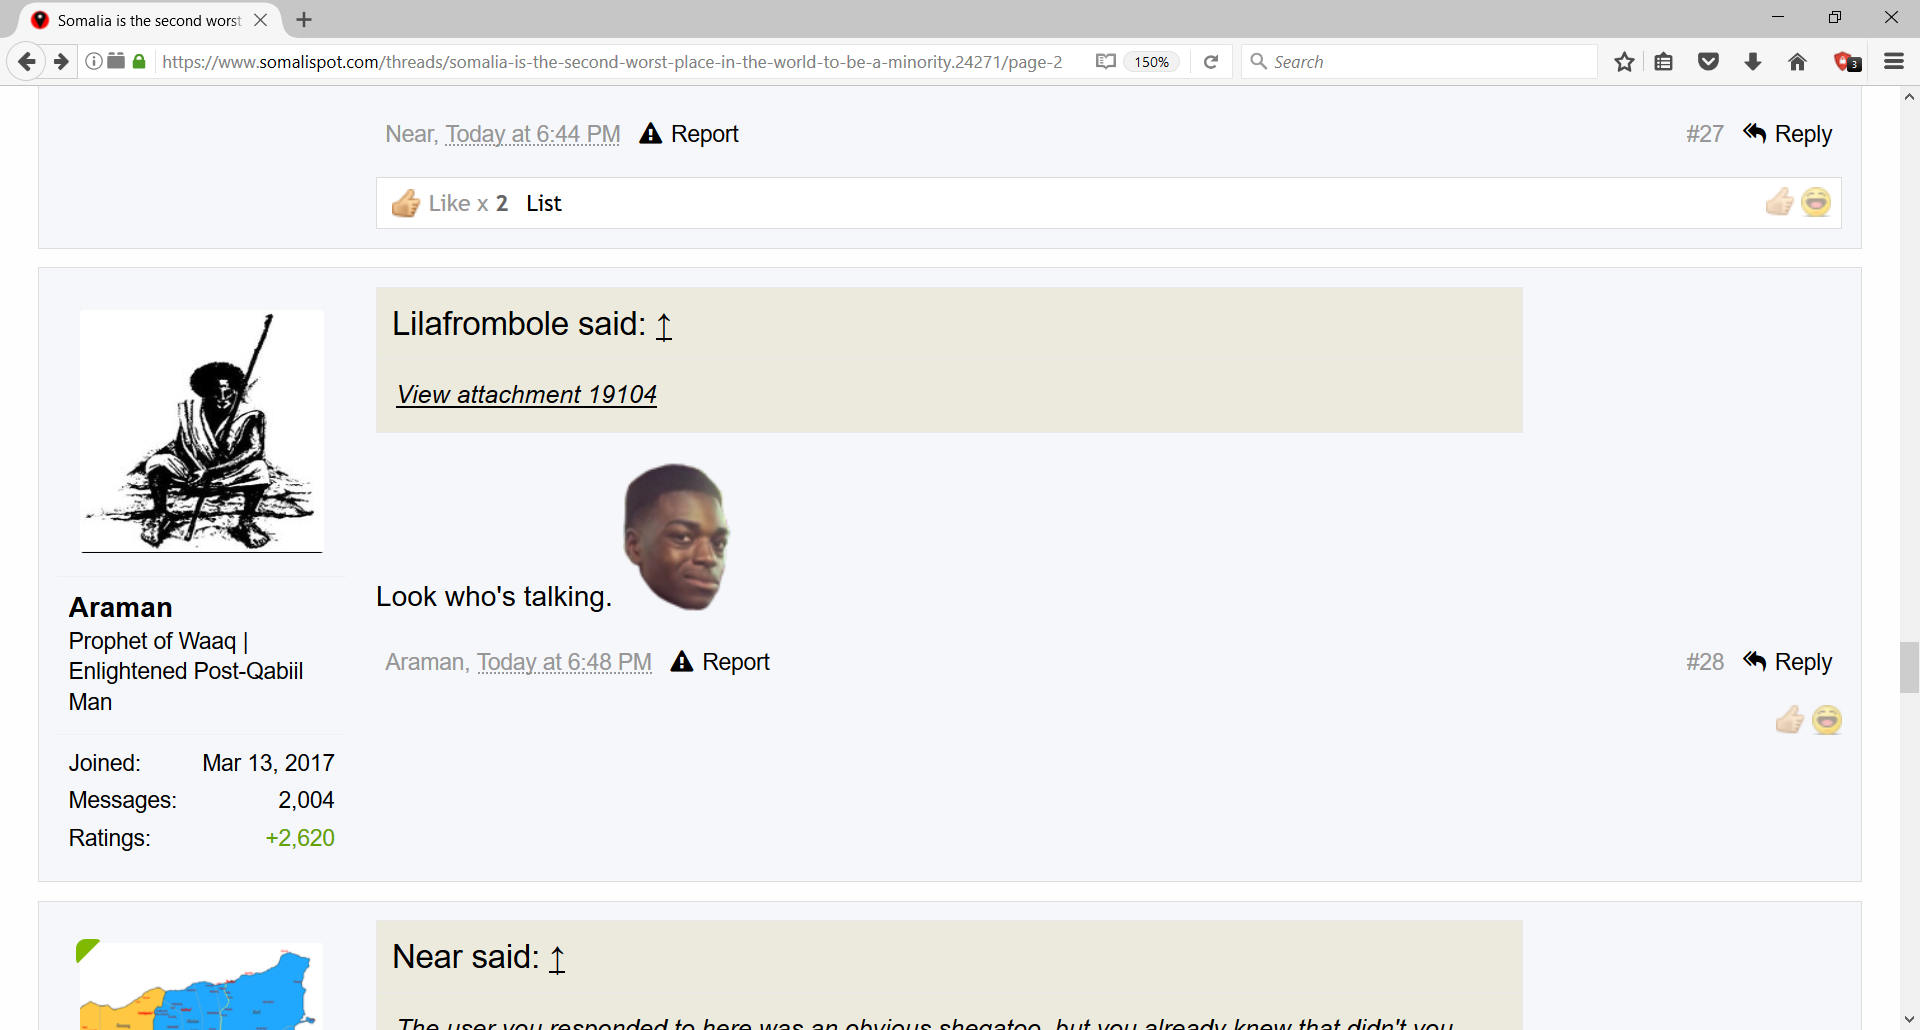The image size is (1920, 1030).
Task: Reply to post #28
Action: pyautogui.click(x=1788, y=662)
